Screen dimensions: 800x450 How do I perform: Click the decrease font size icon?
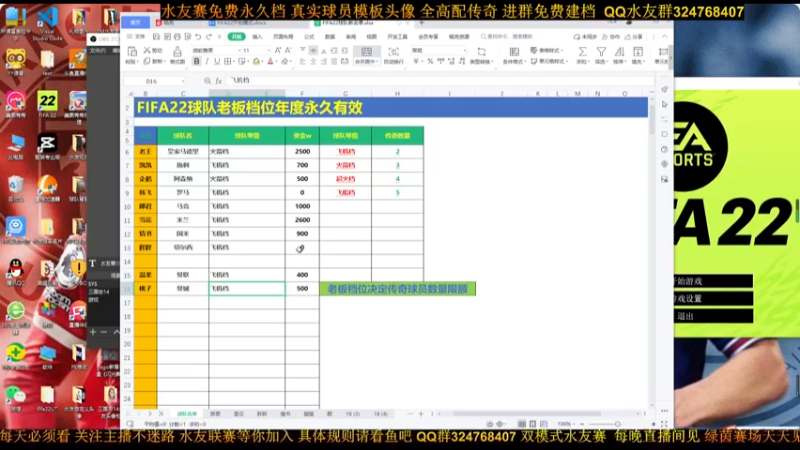[x=288, y=50]
